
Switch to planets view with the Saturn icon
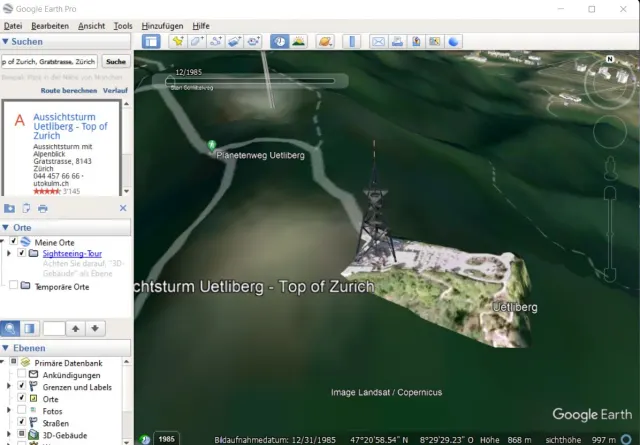pyautogui.click(x=325, y=41)
